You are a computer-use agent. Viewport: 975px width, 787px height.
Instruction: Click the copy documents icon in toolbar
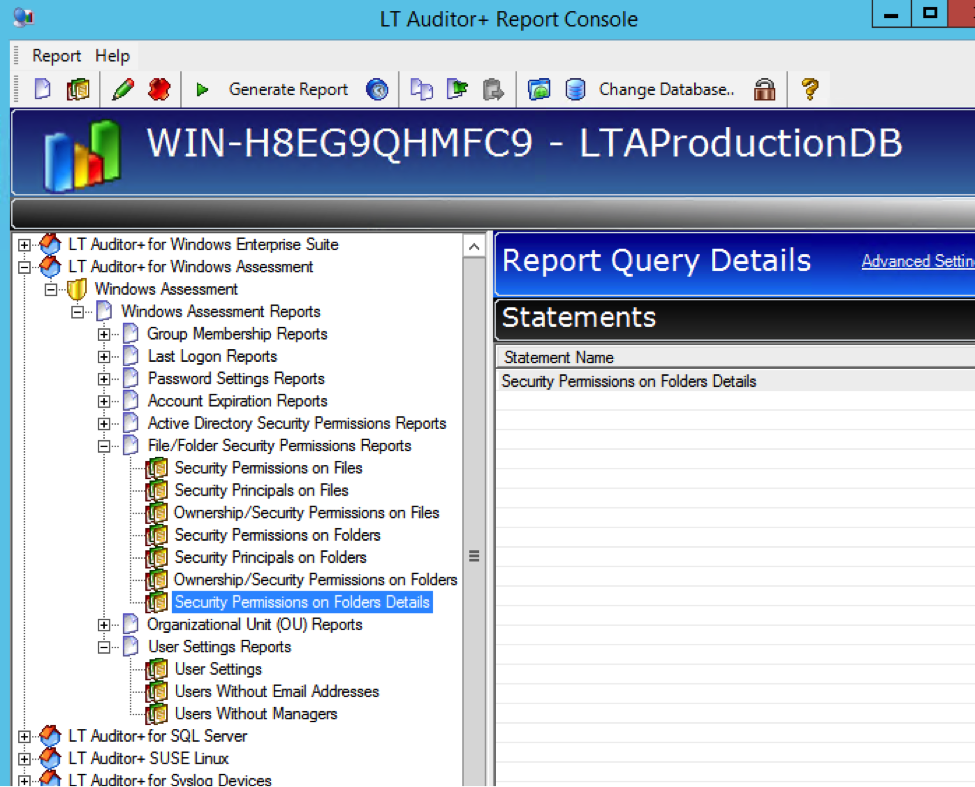(422, 90)
